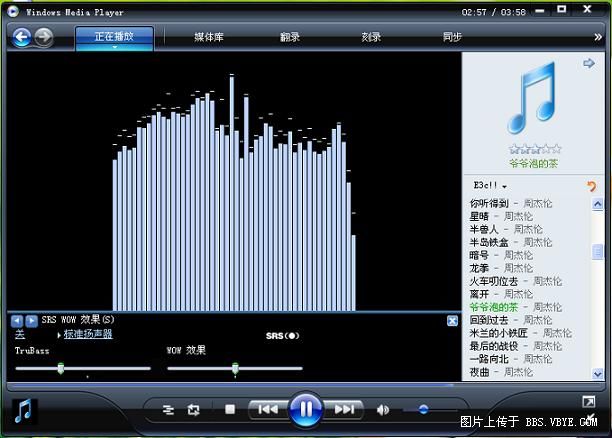Skip to the next track
The width and height of the screenshot is (612, 438).
[x=343, y=409]
